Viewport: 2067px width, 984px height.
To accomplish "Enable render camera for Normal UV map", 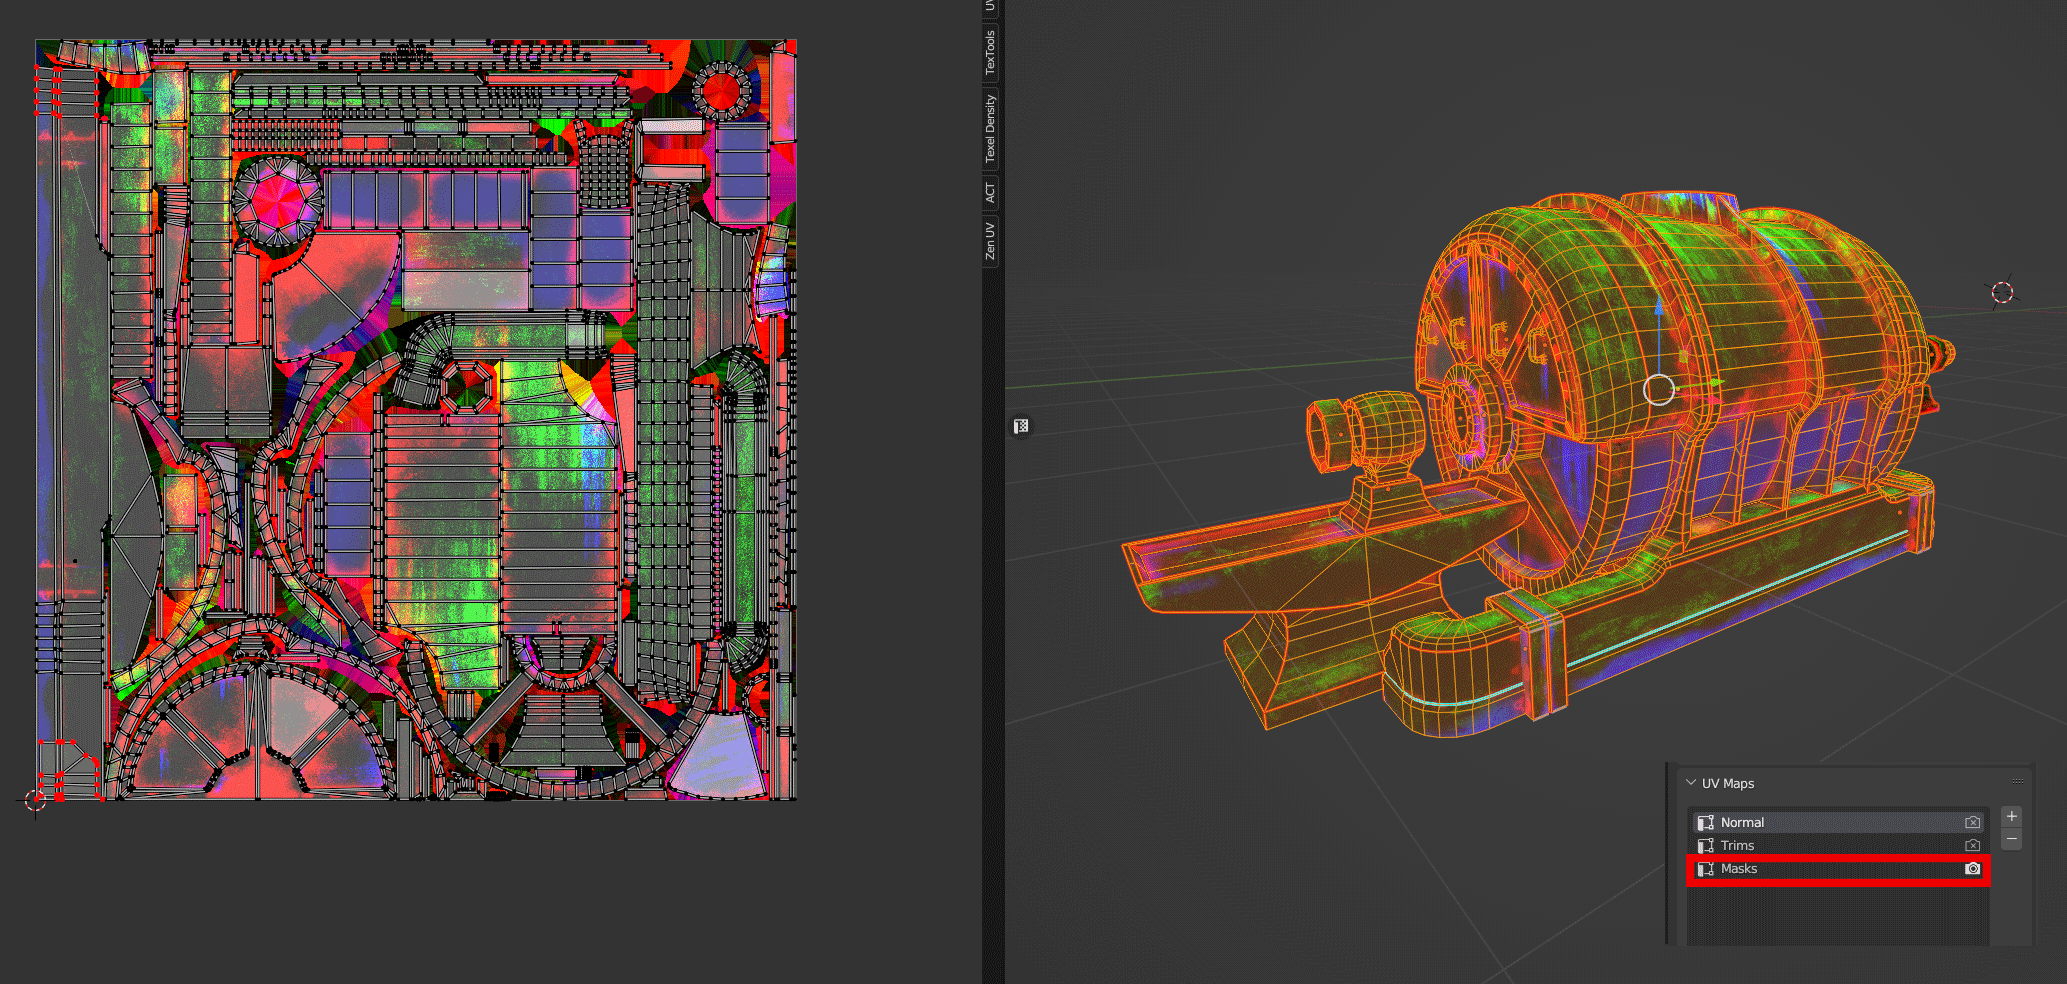I will (1972, 823).
